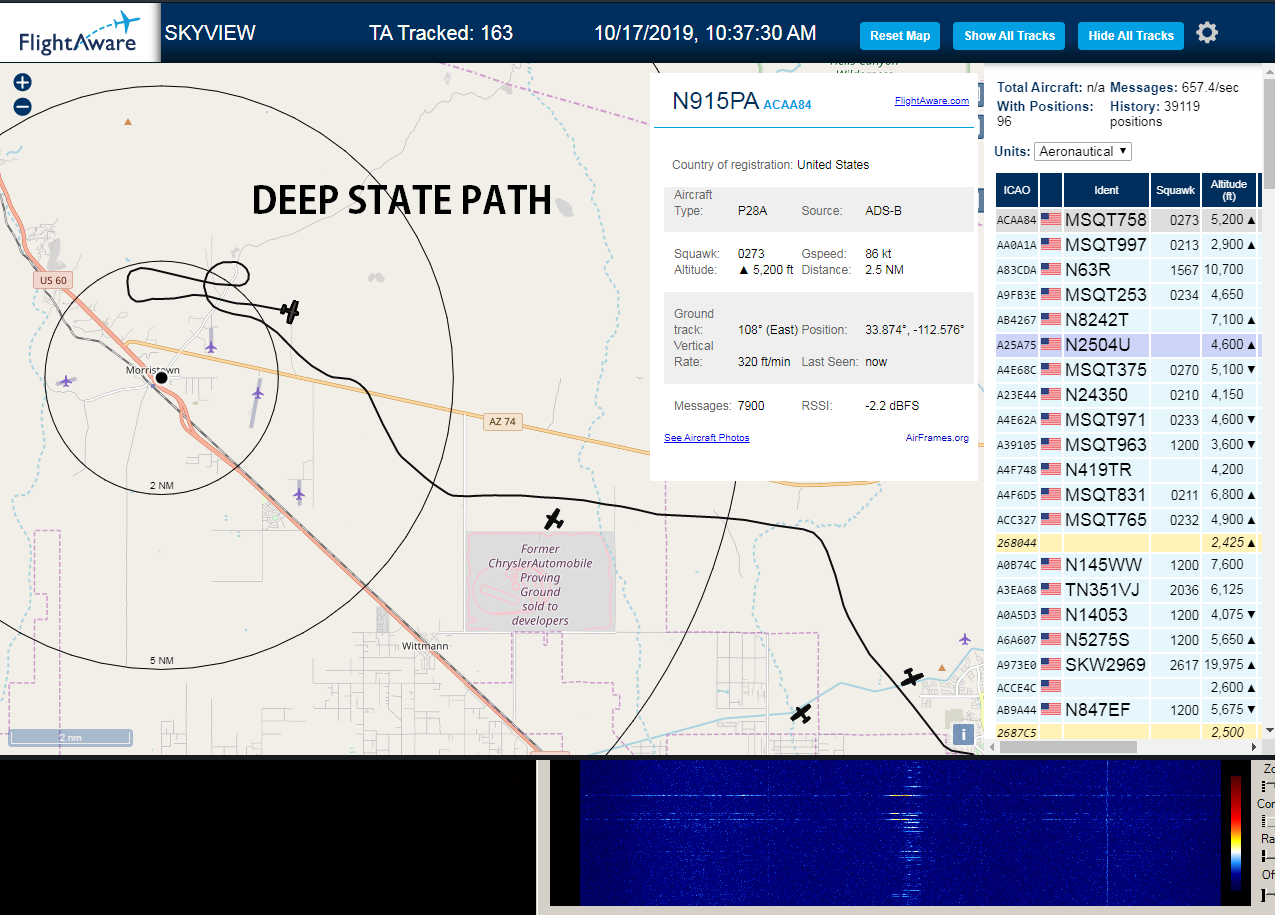
Task: Select purple plane icon south of AZ 74 junction
Action: [299, 493]
